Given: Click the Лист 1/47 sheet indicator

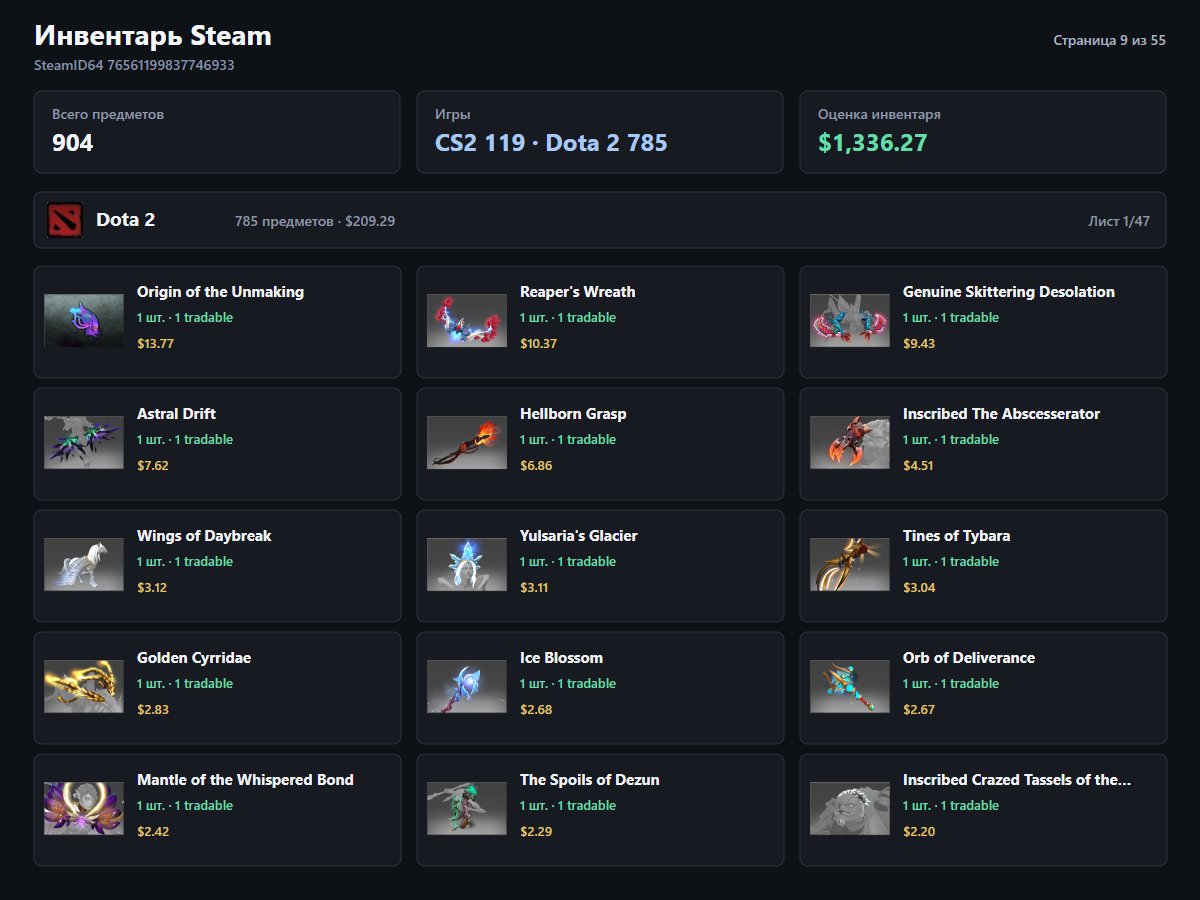Looking at the screenshot, I should (1119, 221).
